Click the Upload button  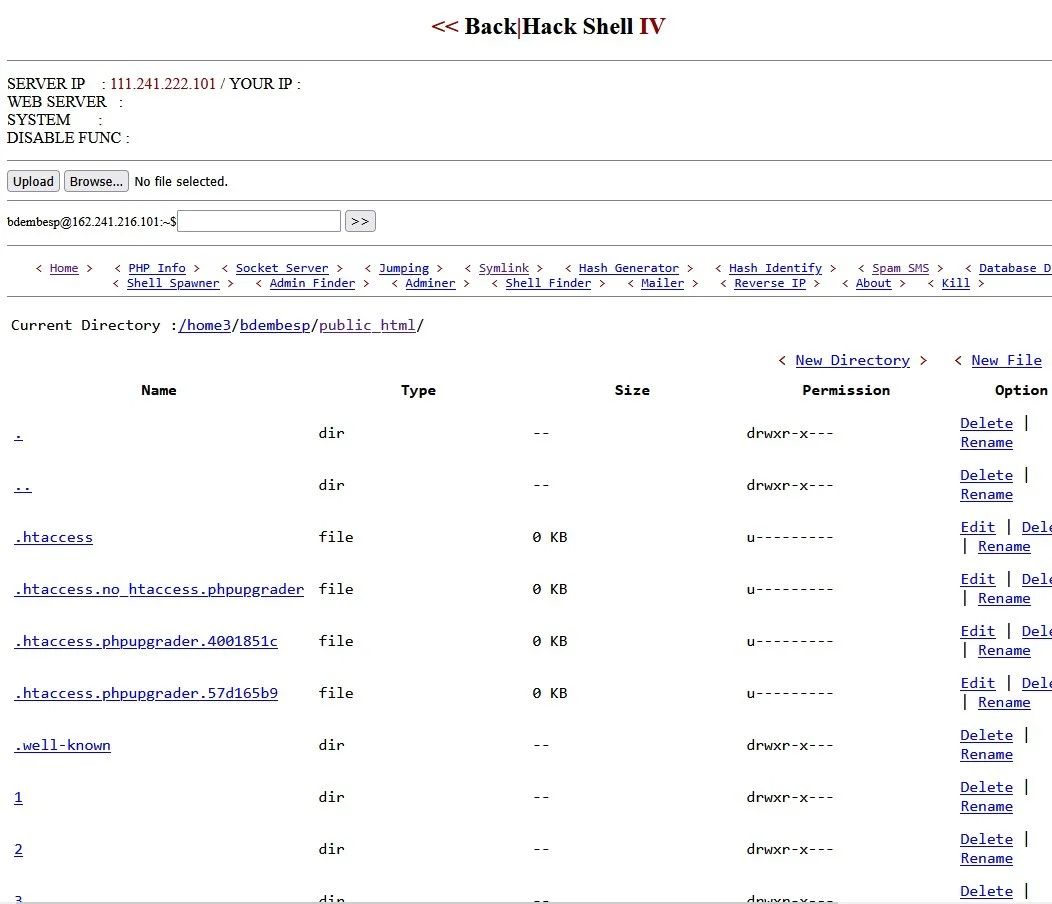tap(33, 181)
